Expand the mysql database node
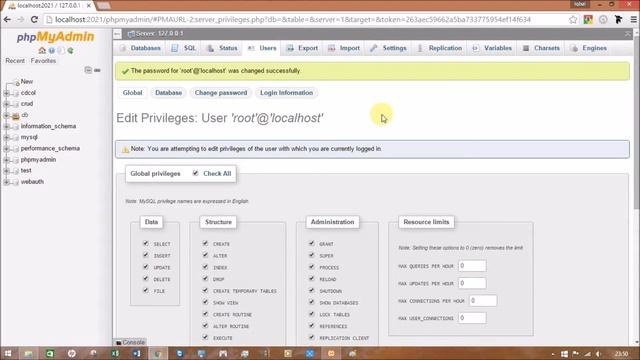The image size is (640, 360). pyautogui.click(x=6, y=138)
